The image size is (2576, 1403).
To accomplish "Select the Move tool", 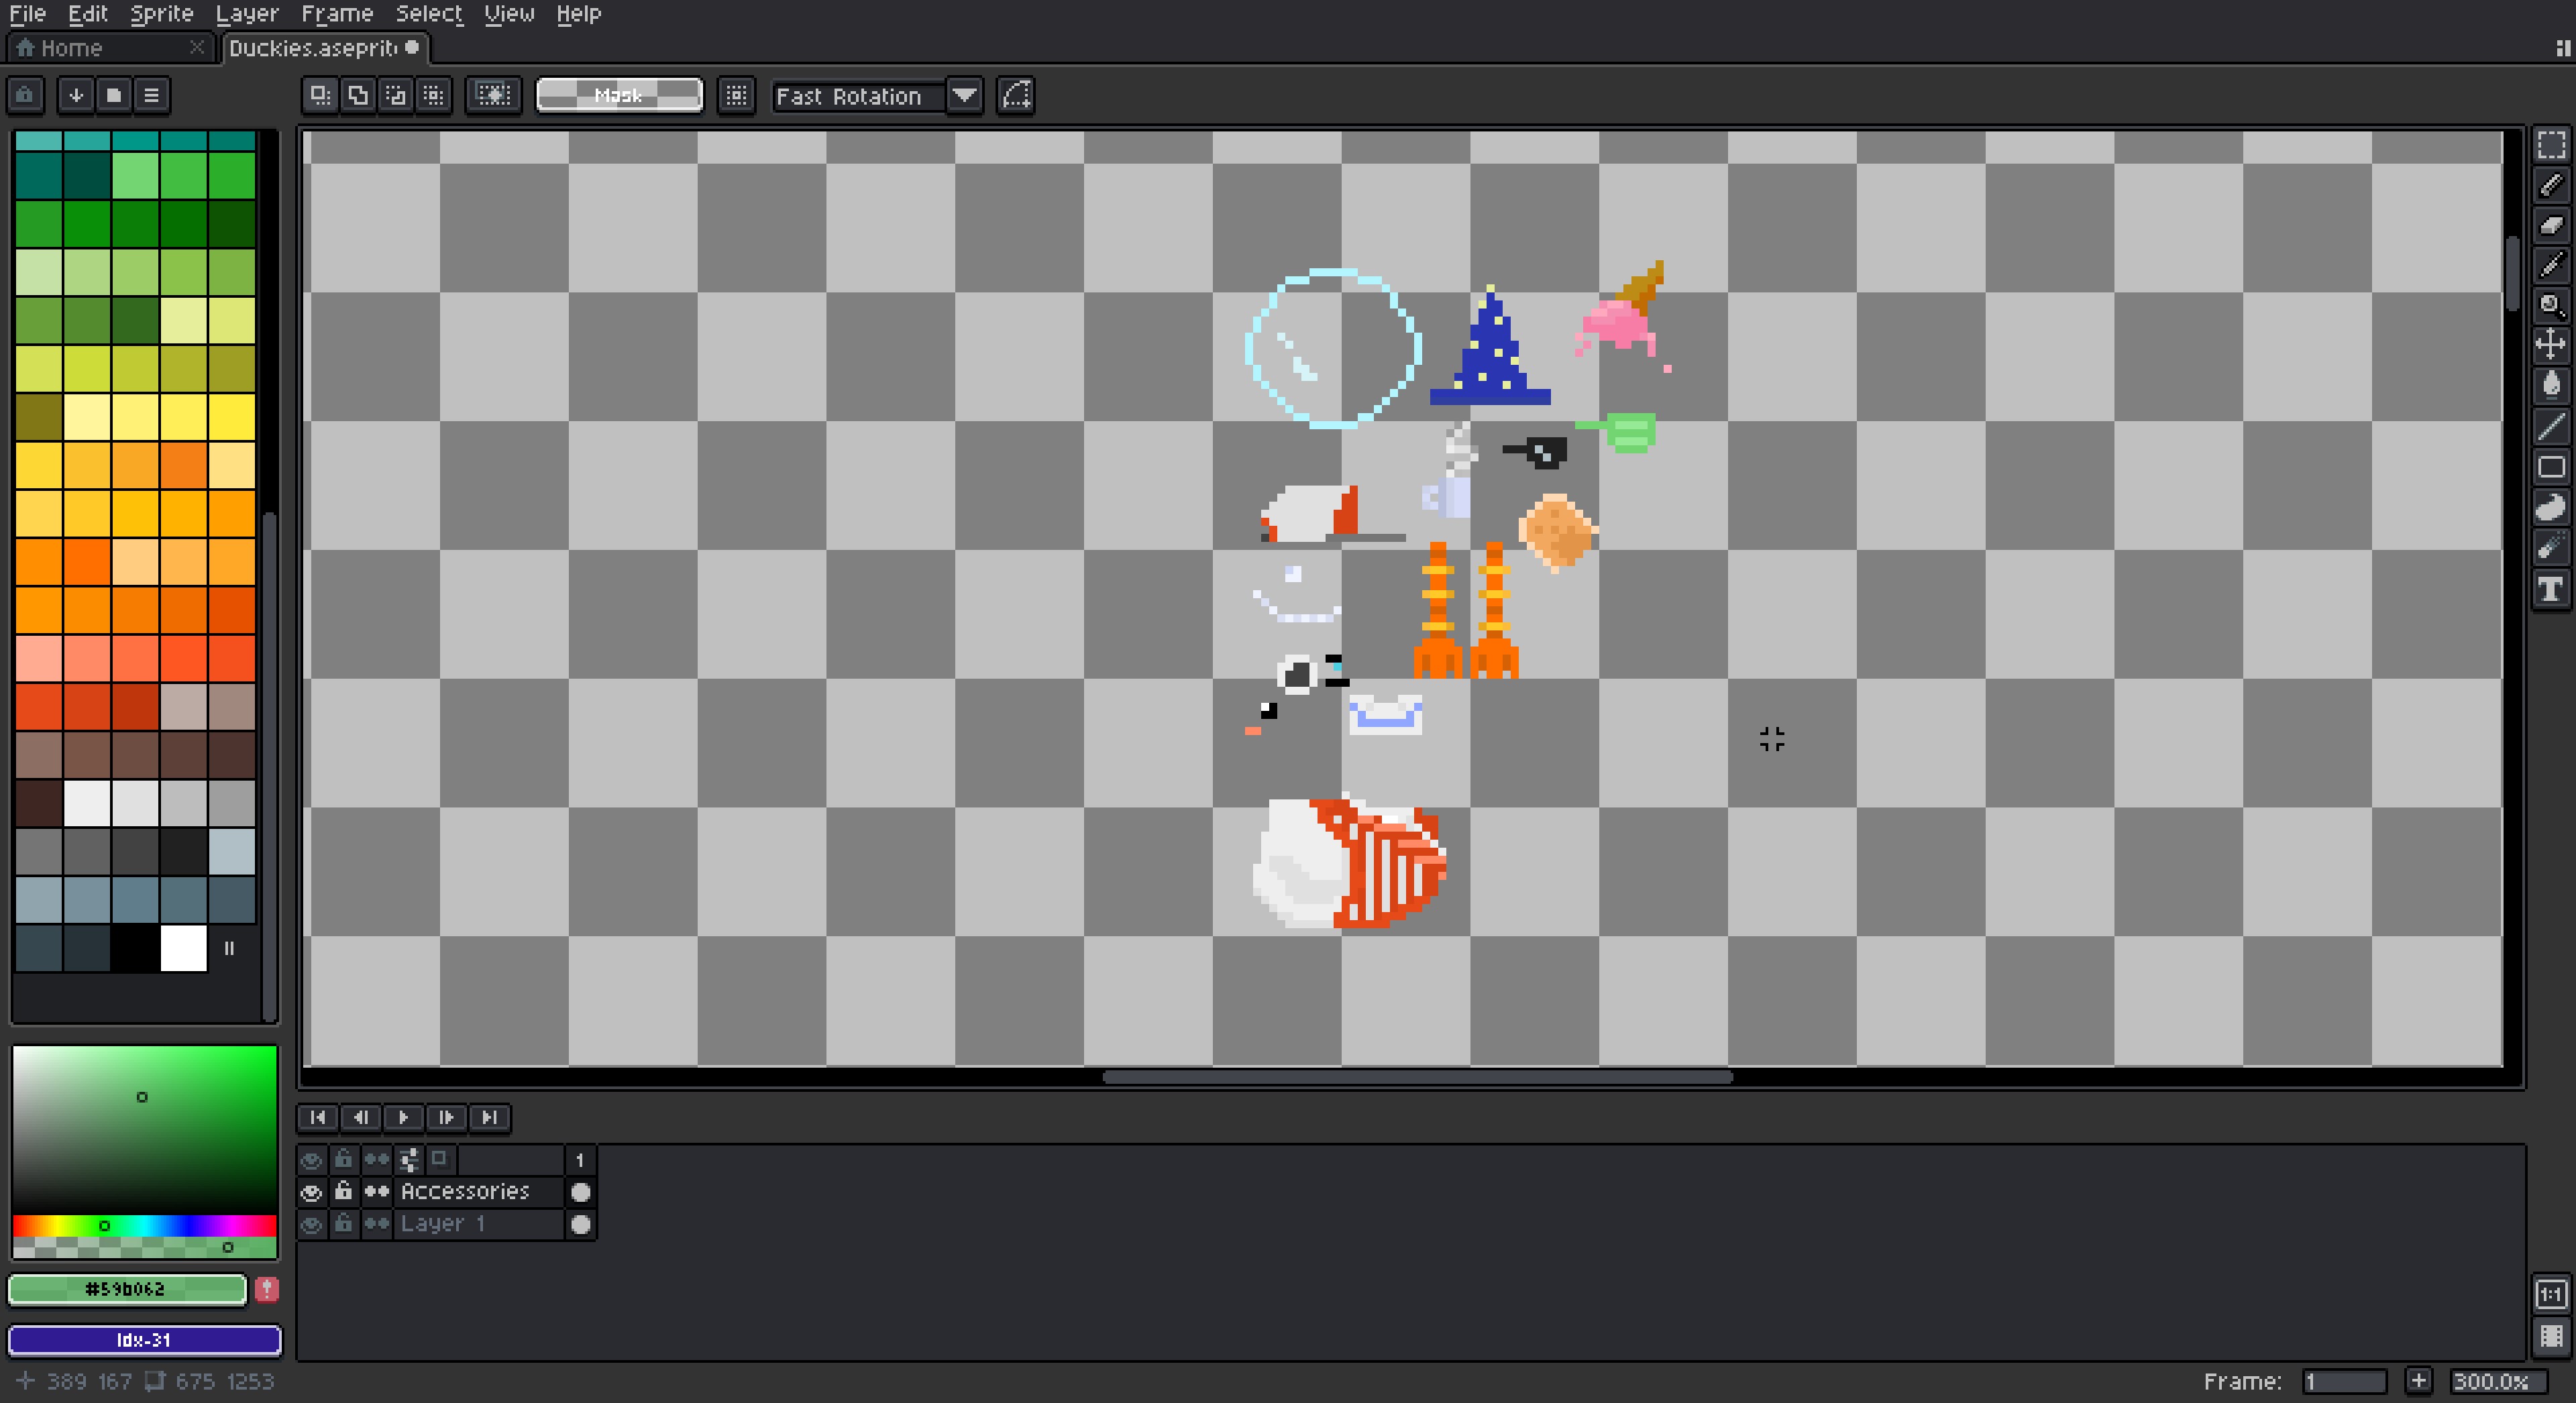I will (2551, 345).
